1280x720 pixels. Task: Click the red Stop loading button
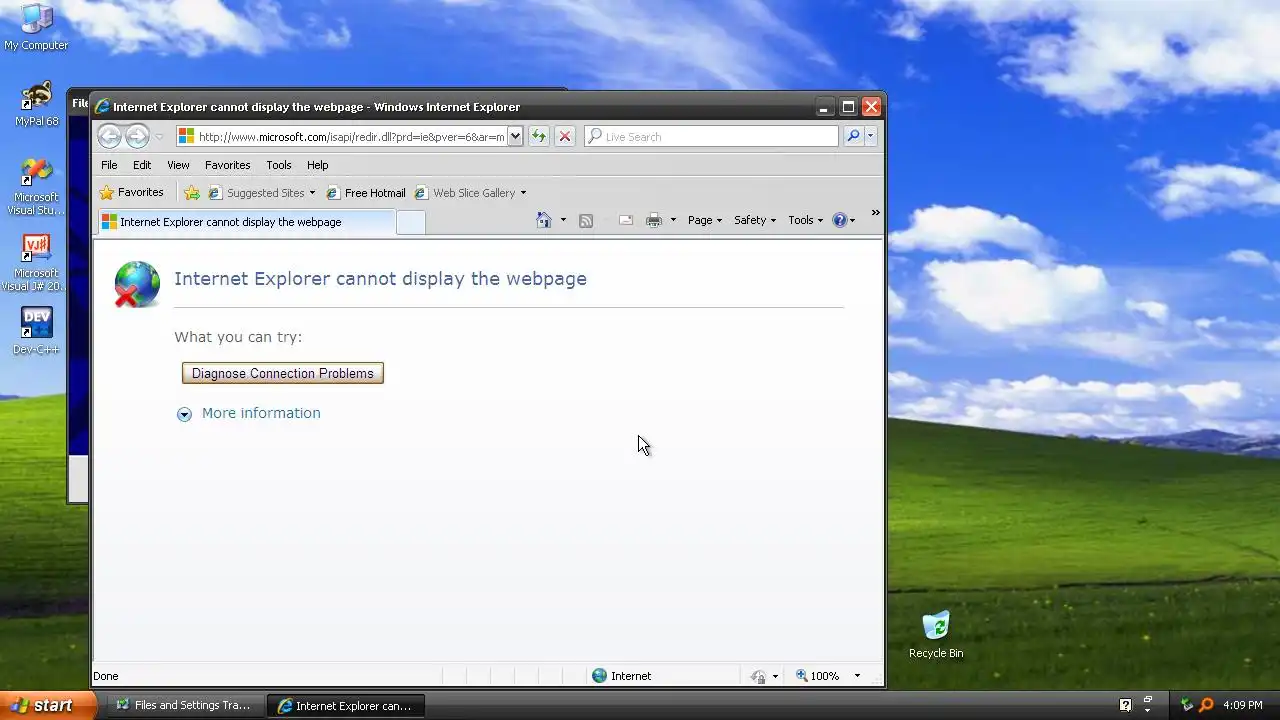pyautogui.click(x=565, y=137)
